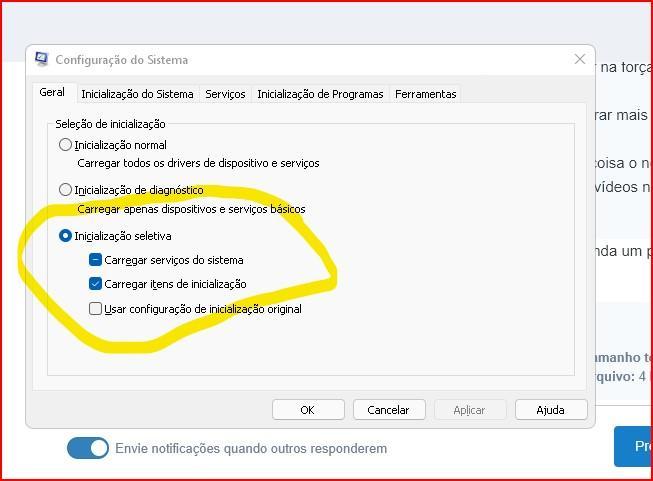Close the Configuração do Sistema dialog
Image resolution: width=653 pixels, height=481 pixels.
(580, 59)
